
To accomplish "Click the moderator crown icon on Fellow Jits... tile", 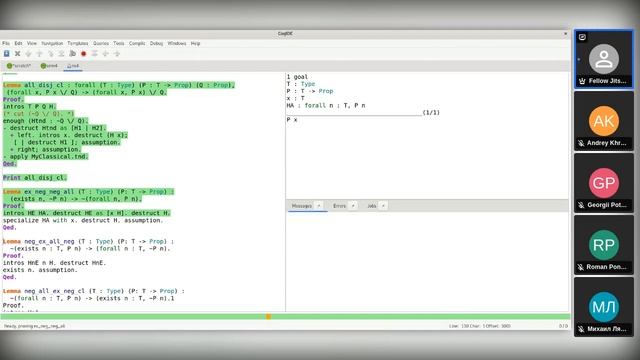I will [582, 81].
